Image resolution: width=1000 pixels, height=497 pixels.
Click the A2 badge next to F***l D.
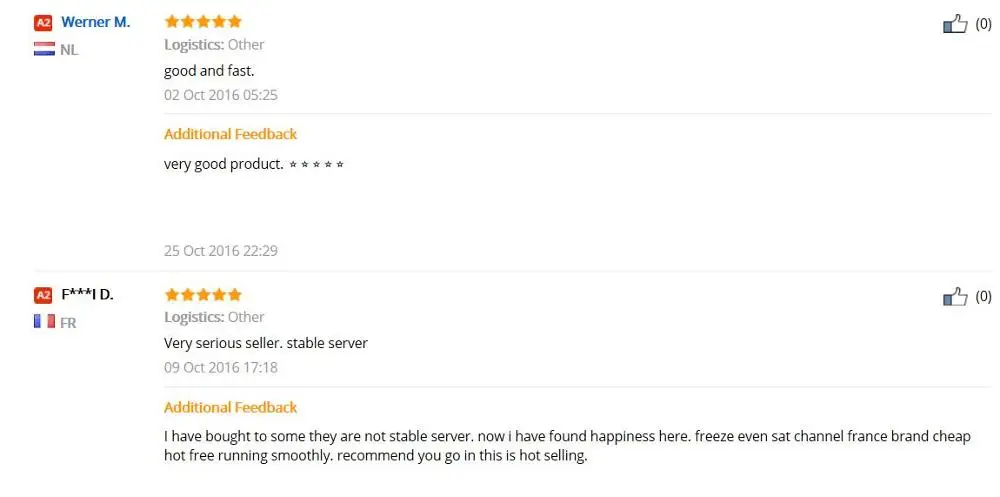coord(43,295)
